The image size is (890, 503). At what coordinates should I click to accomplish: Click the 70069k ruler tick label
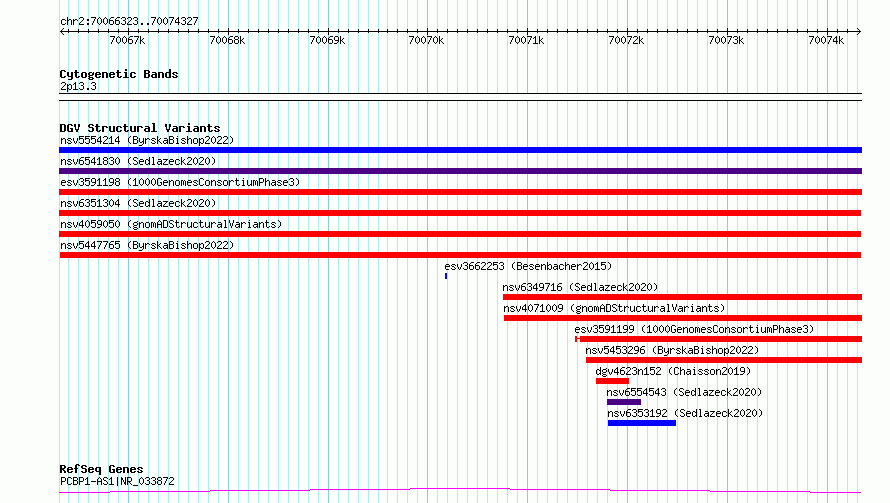click(x=327, y=41)
